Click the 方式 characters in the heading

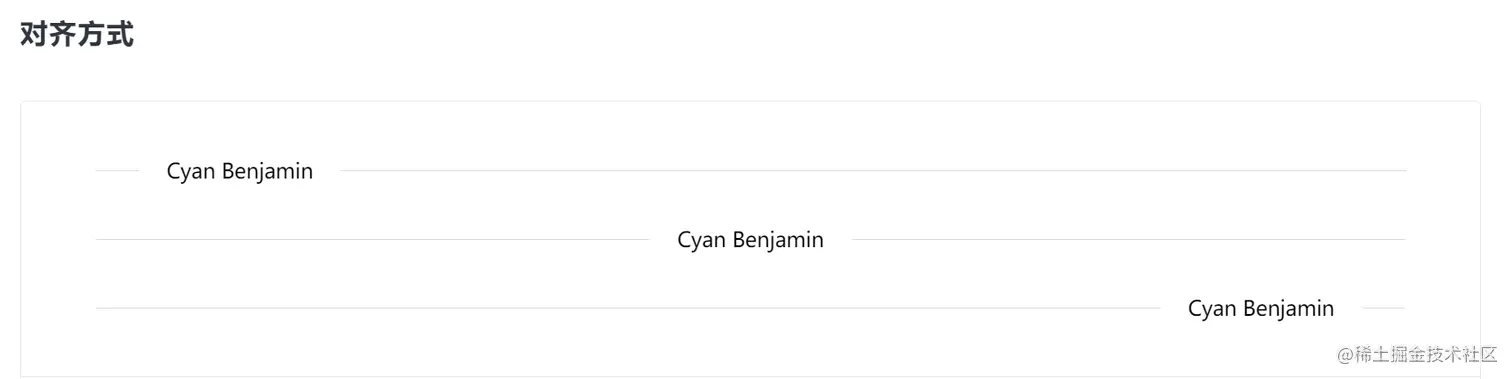[106, 35]
